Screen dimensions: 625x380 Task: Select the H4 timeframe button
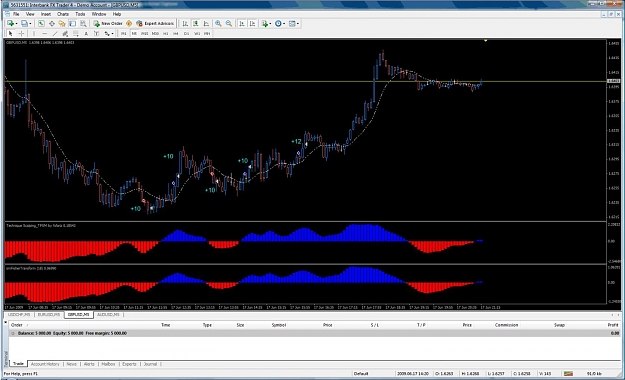pyautogui.click(x=176, y=33)
